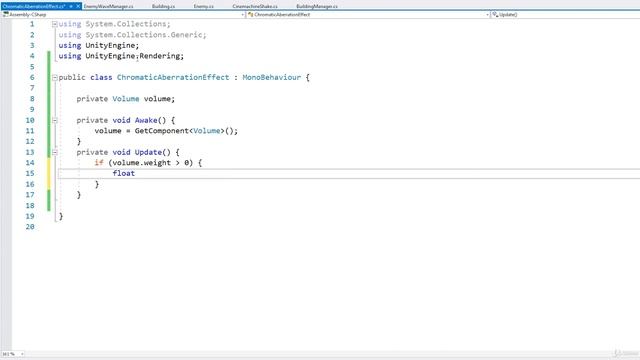
Task: Click the ChromaticAberrationEffect class name on line 6
Action: (x=173, y=78)
